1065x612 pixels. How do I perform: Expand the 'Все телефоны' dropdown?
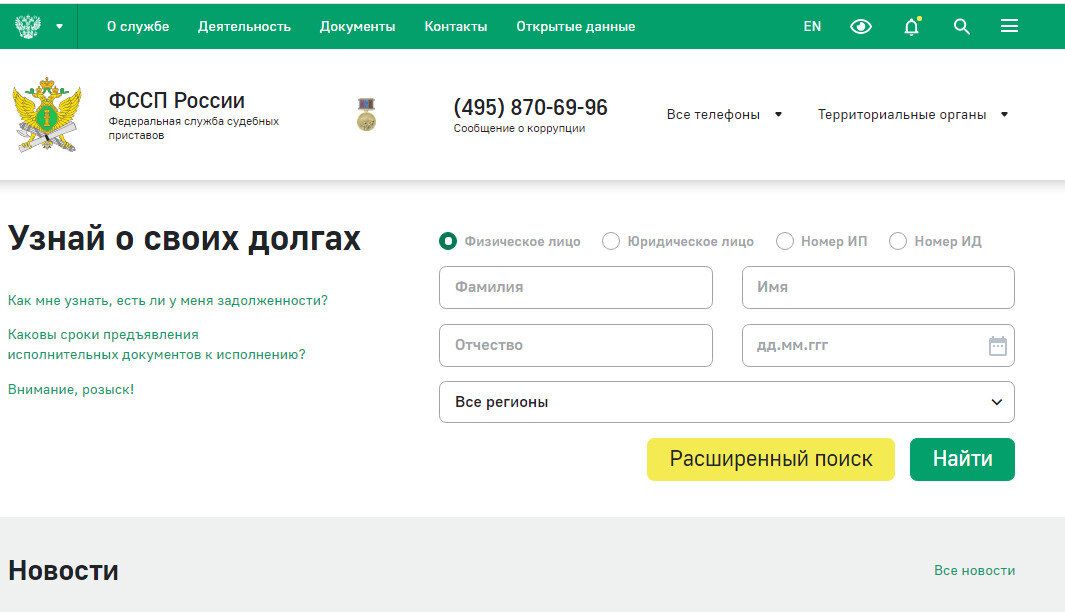[724, 114]
